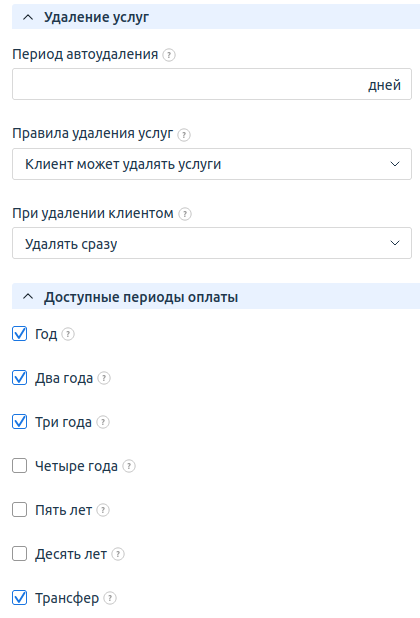Enable the Пять лет checkbox
Screen dimensions: 420x618
tap(20, 510)
